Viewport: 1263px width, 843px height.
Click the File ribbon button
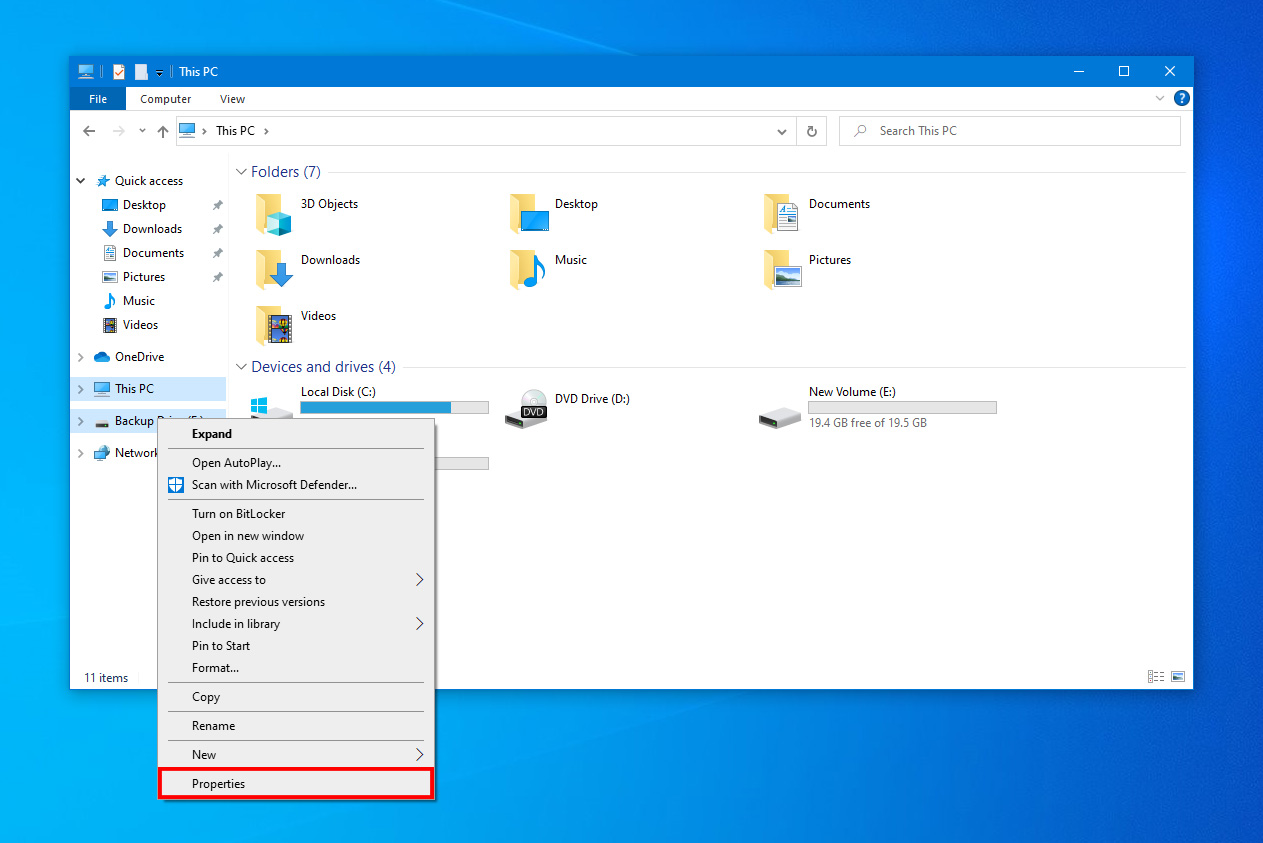(x=98, y=99)
